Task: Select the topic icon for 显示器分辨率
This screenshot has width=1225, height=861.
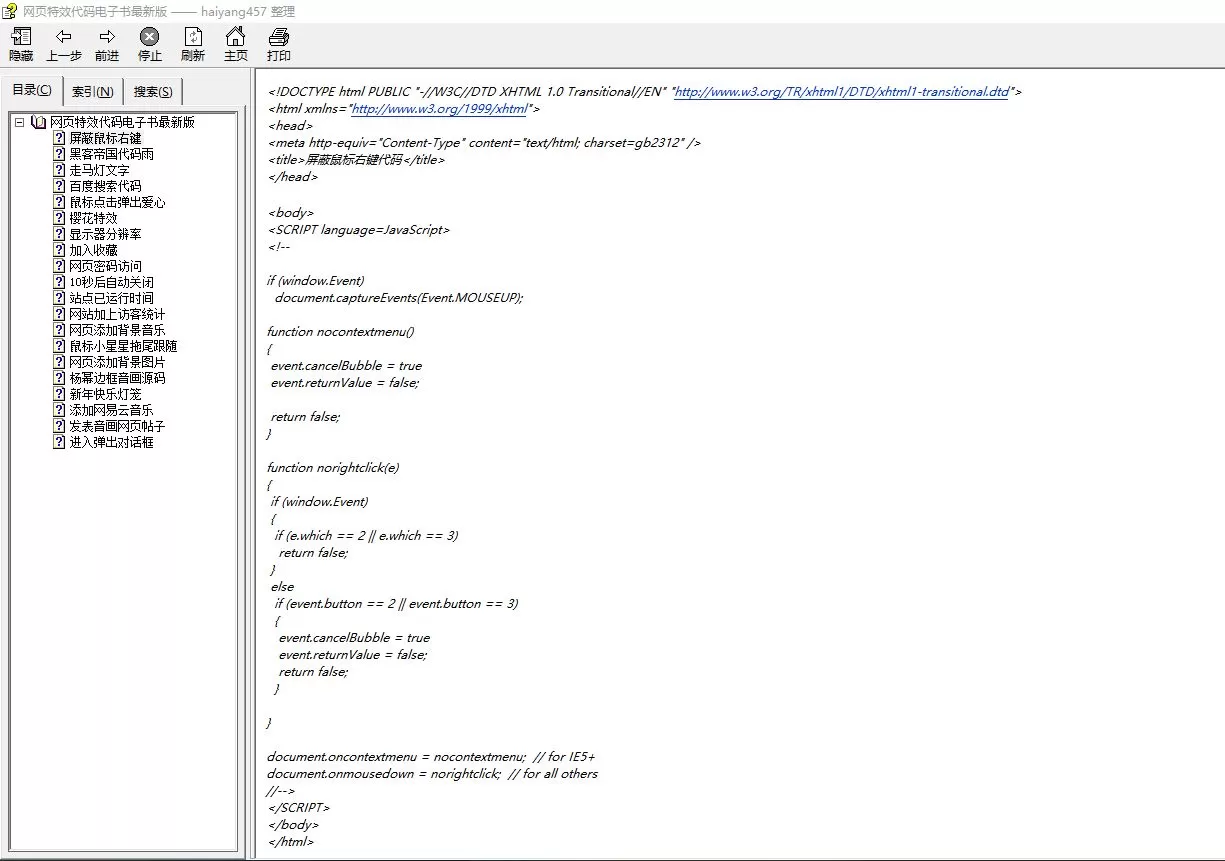Action: pos(59,234)
